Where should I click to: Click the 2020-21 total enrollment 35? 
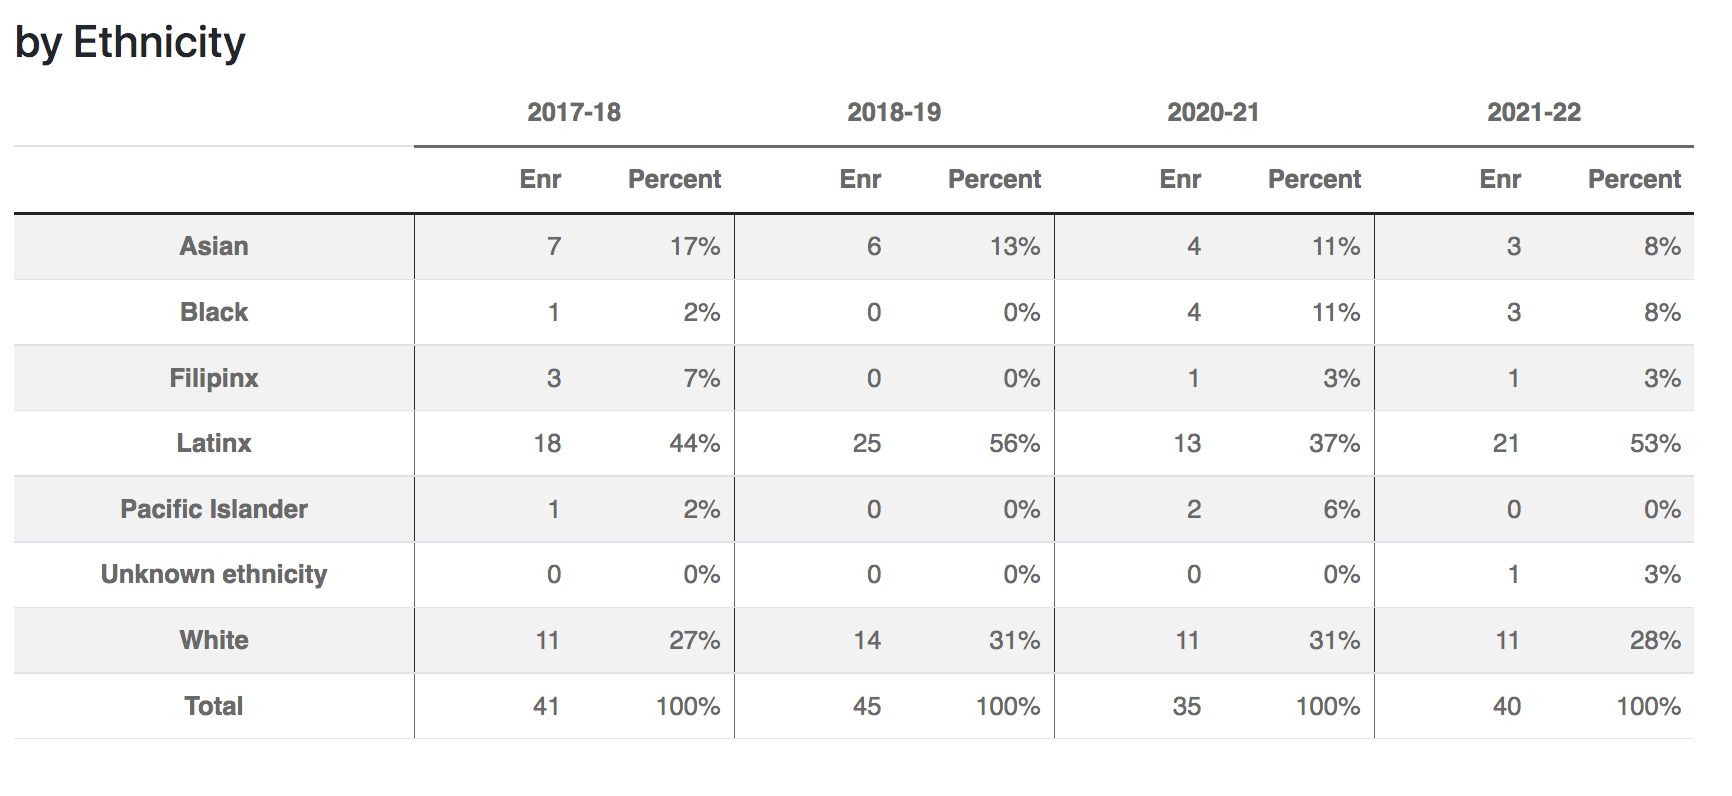(1186, 706)
